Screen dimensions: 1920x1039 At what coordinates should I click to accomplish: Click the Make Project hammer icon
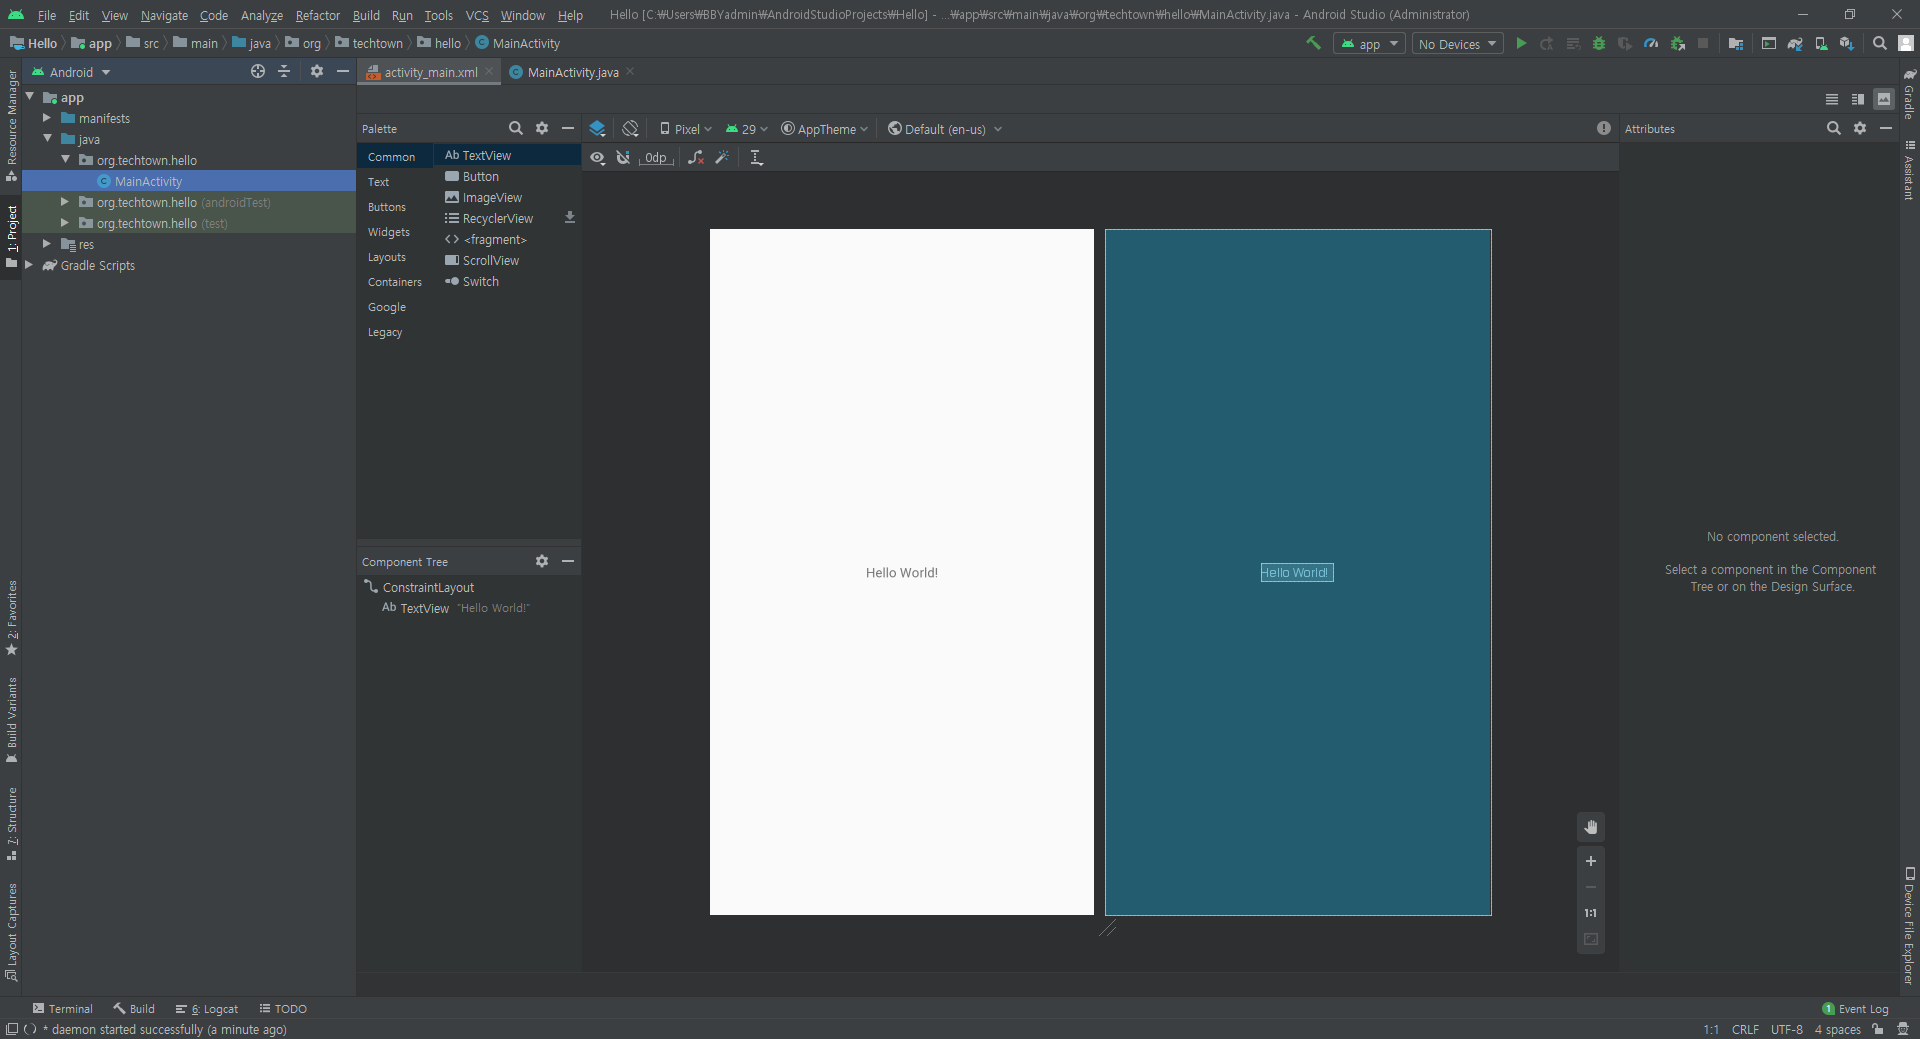(1314, 43)
